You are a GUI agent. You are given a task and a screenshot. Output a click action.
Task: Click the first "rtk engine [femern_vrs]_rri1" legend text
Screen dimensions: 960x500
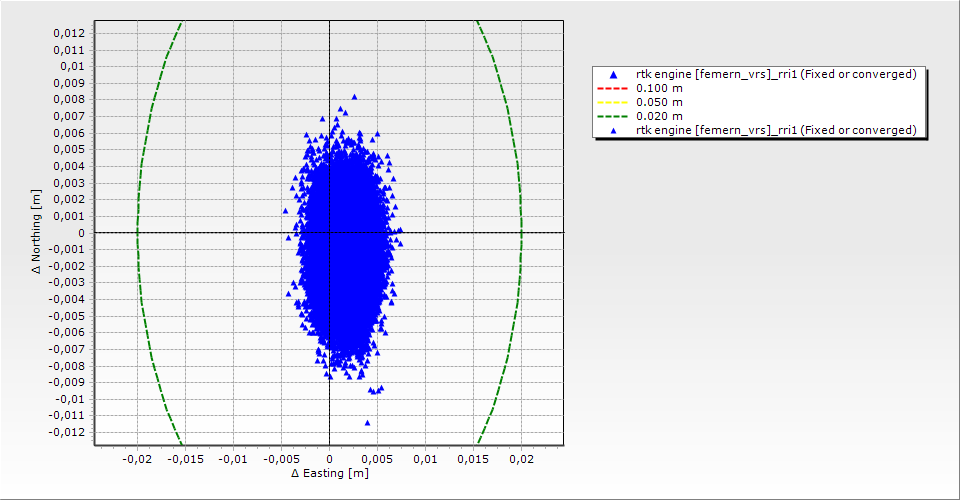click(x=776, y=74)
